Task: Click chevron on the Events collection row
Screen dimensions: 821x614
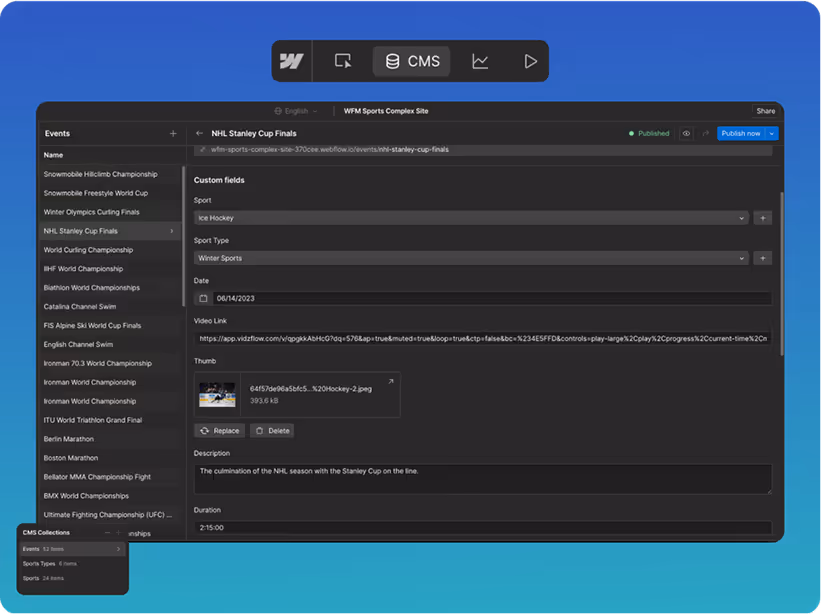Action: click(x=118, y=549)
